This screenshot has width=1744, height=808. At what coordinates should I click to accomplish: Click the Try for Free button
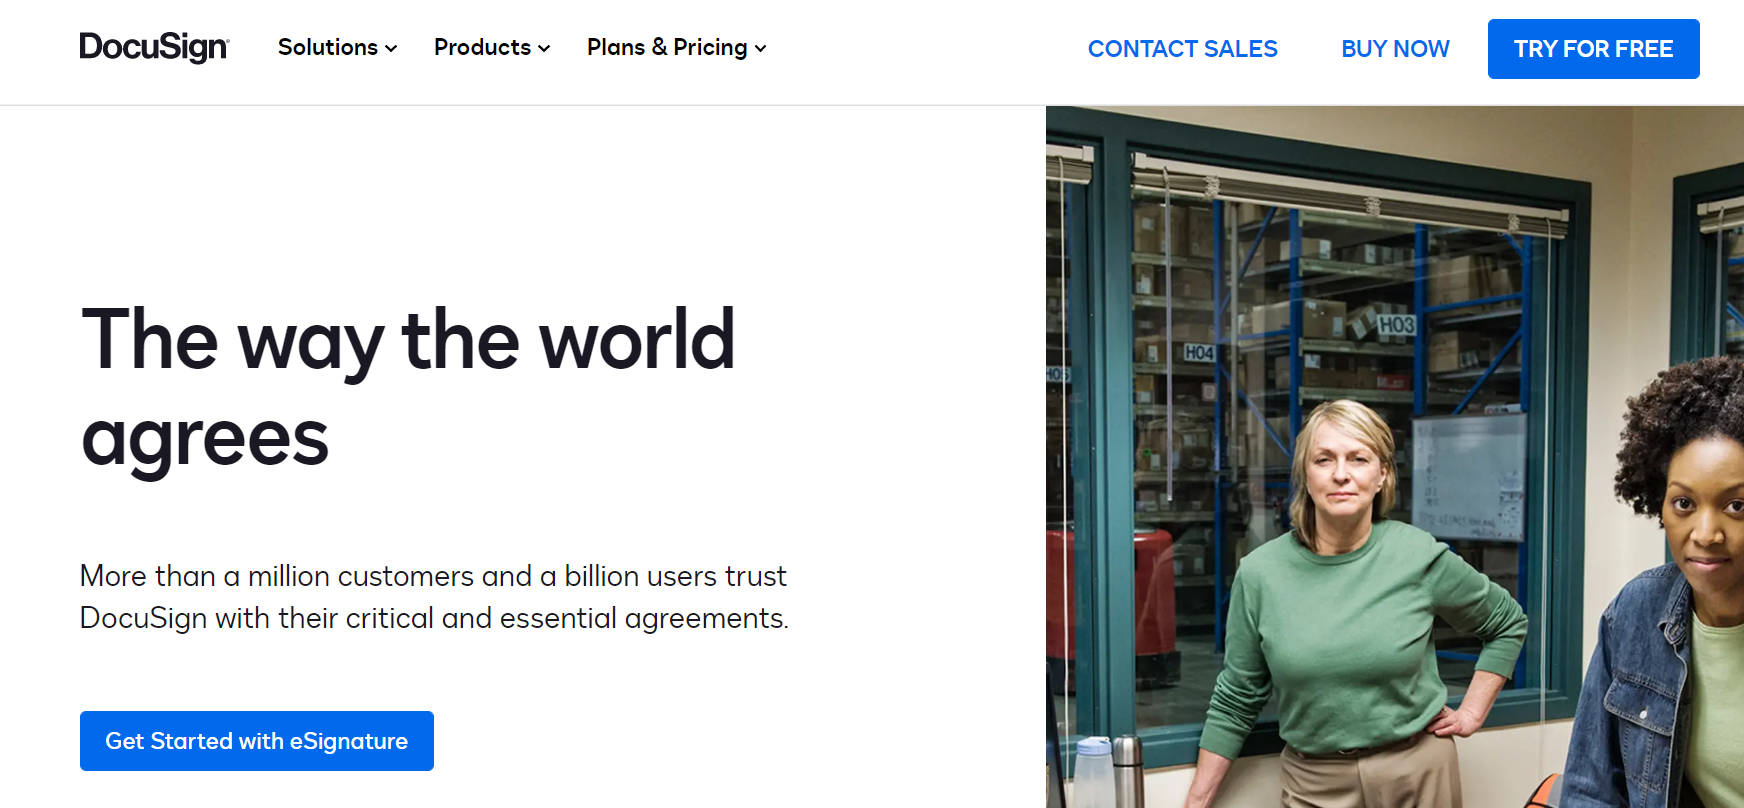[x=1593, y=49]
